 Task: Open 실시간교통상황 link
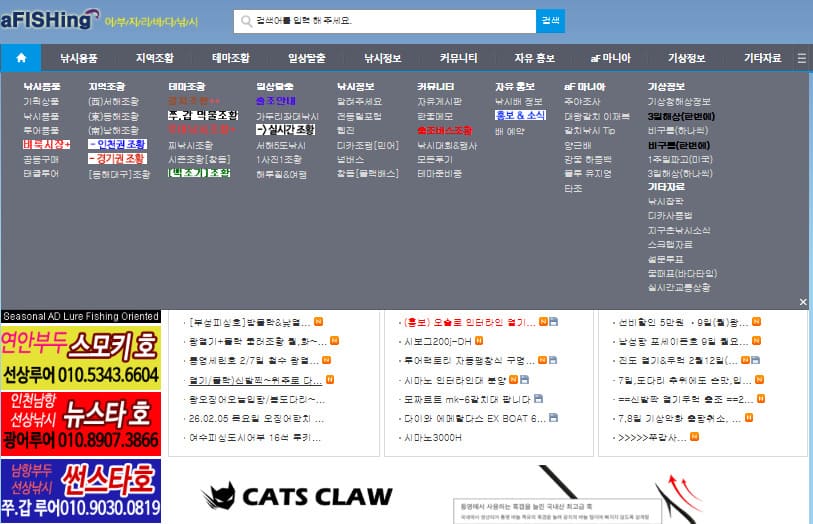click(x=679, y=287)
